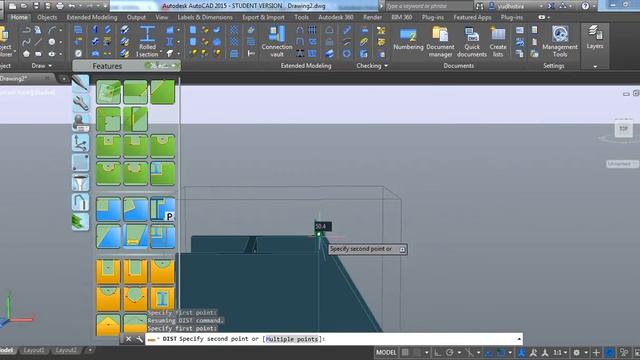Image resolution: width=640 pixels, height=360 pixels.
Task: Select the green diagonal plate cut feature
Action: click(x=162, y=92)
